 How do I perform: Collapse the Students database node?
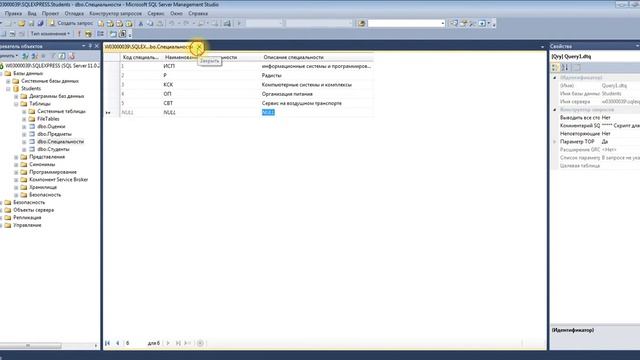(8, 89)
